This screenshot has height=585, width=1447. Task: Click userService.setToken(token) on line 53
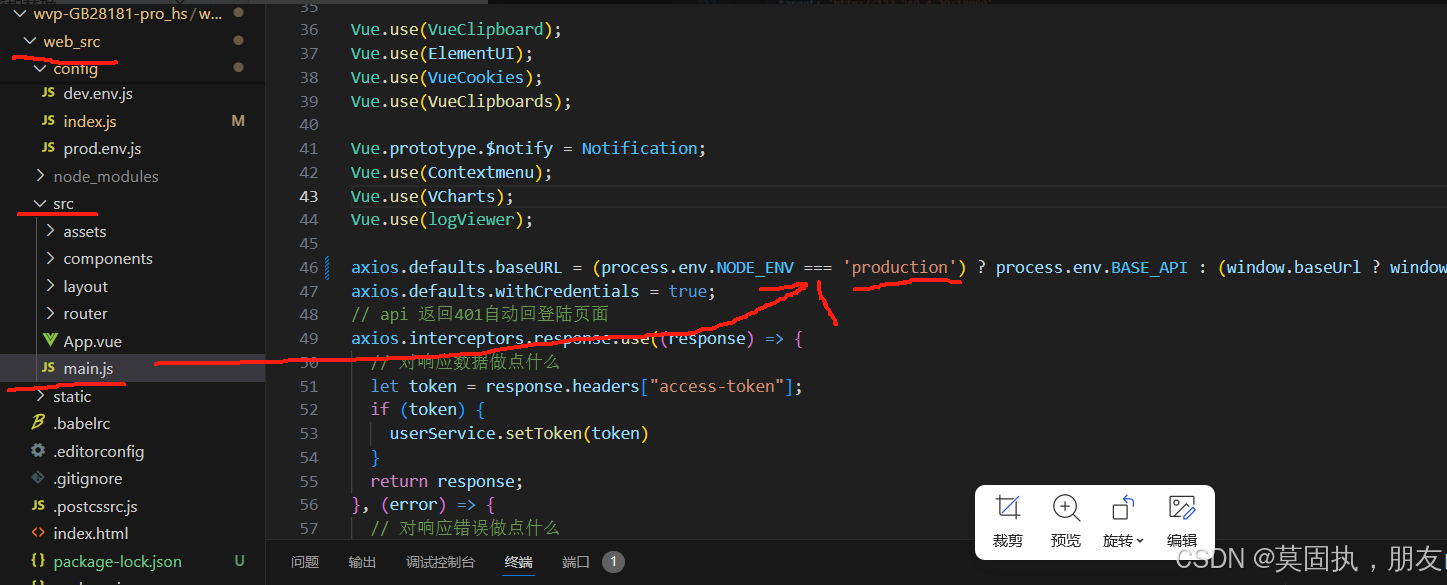pos(519,433)
